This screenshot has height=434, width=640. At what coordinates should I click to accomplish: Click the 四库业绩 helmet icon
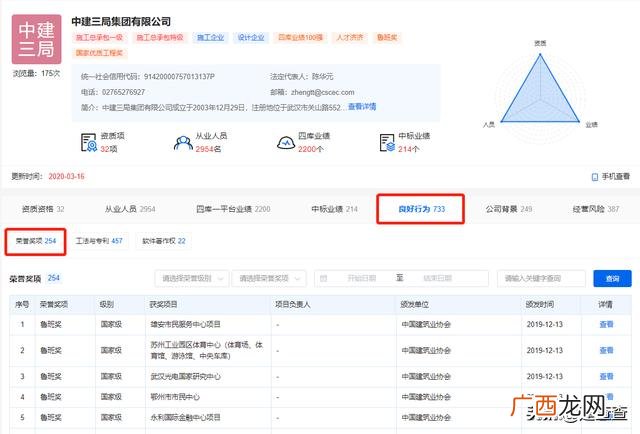click(x=286, y=143)
